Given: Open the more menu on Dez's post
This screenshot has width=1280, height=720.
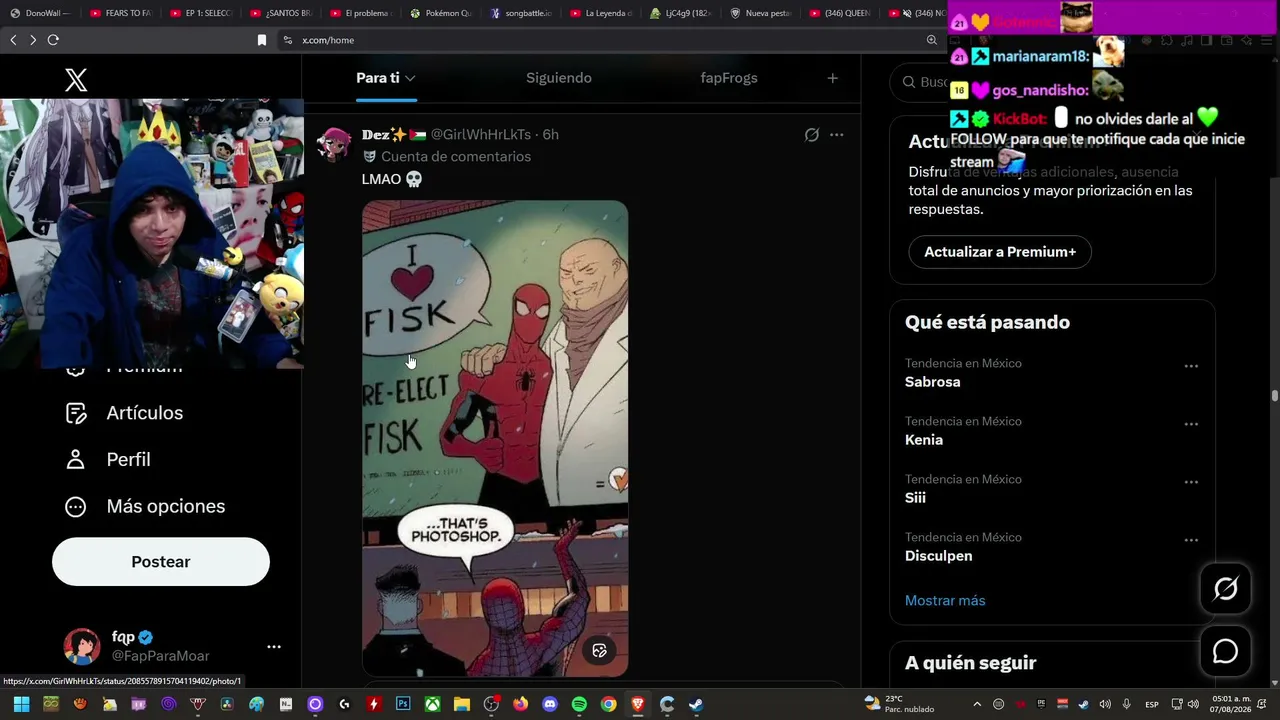Looking at the screenshot, I should pos(837,135).
